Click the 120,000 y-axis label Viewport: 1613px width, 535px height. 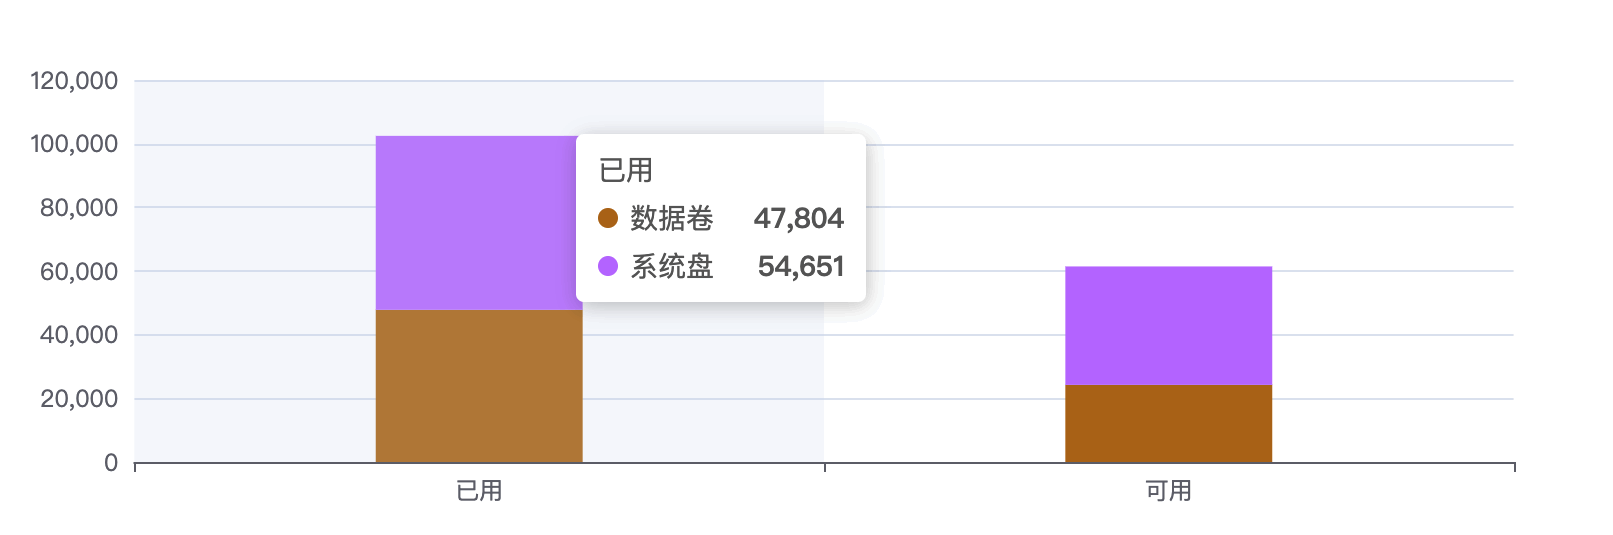coord(74,81)
